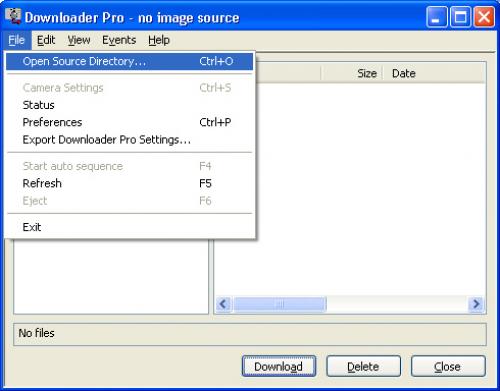Click the disabled Eject entry

pos(130,201)
